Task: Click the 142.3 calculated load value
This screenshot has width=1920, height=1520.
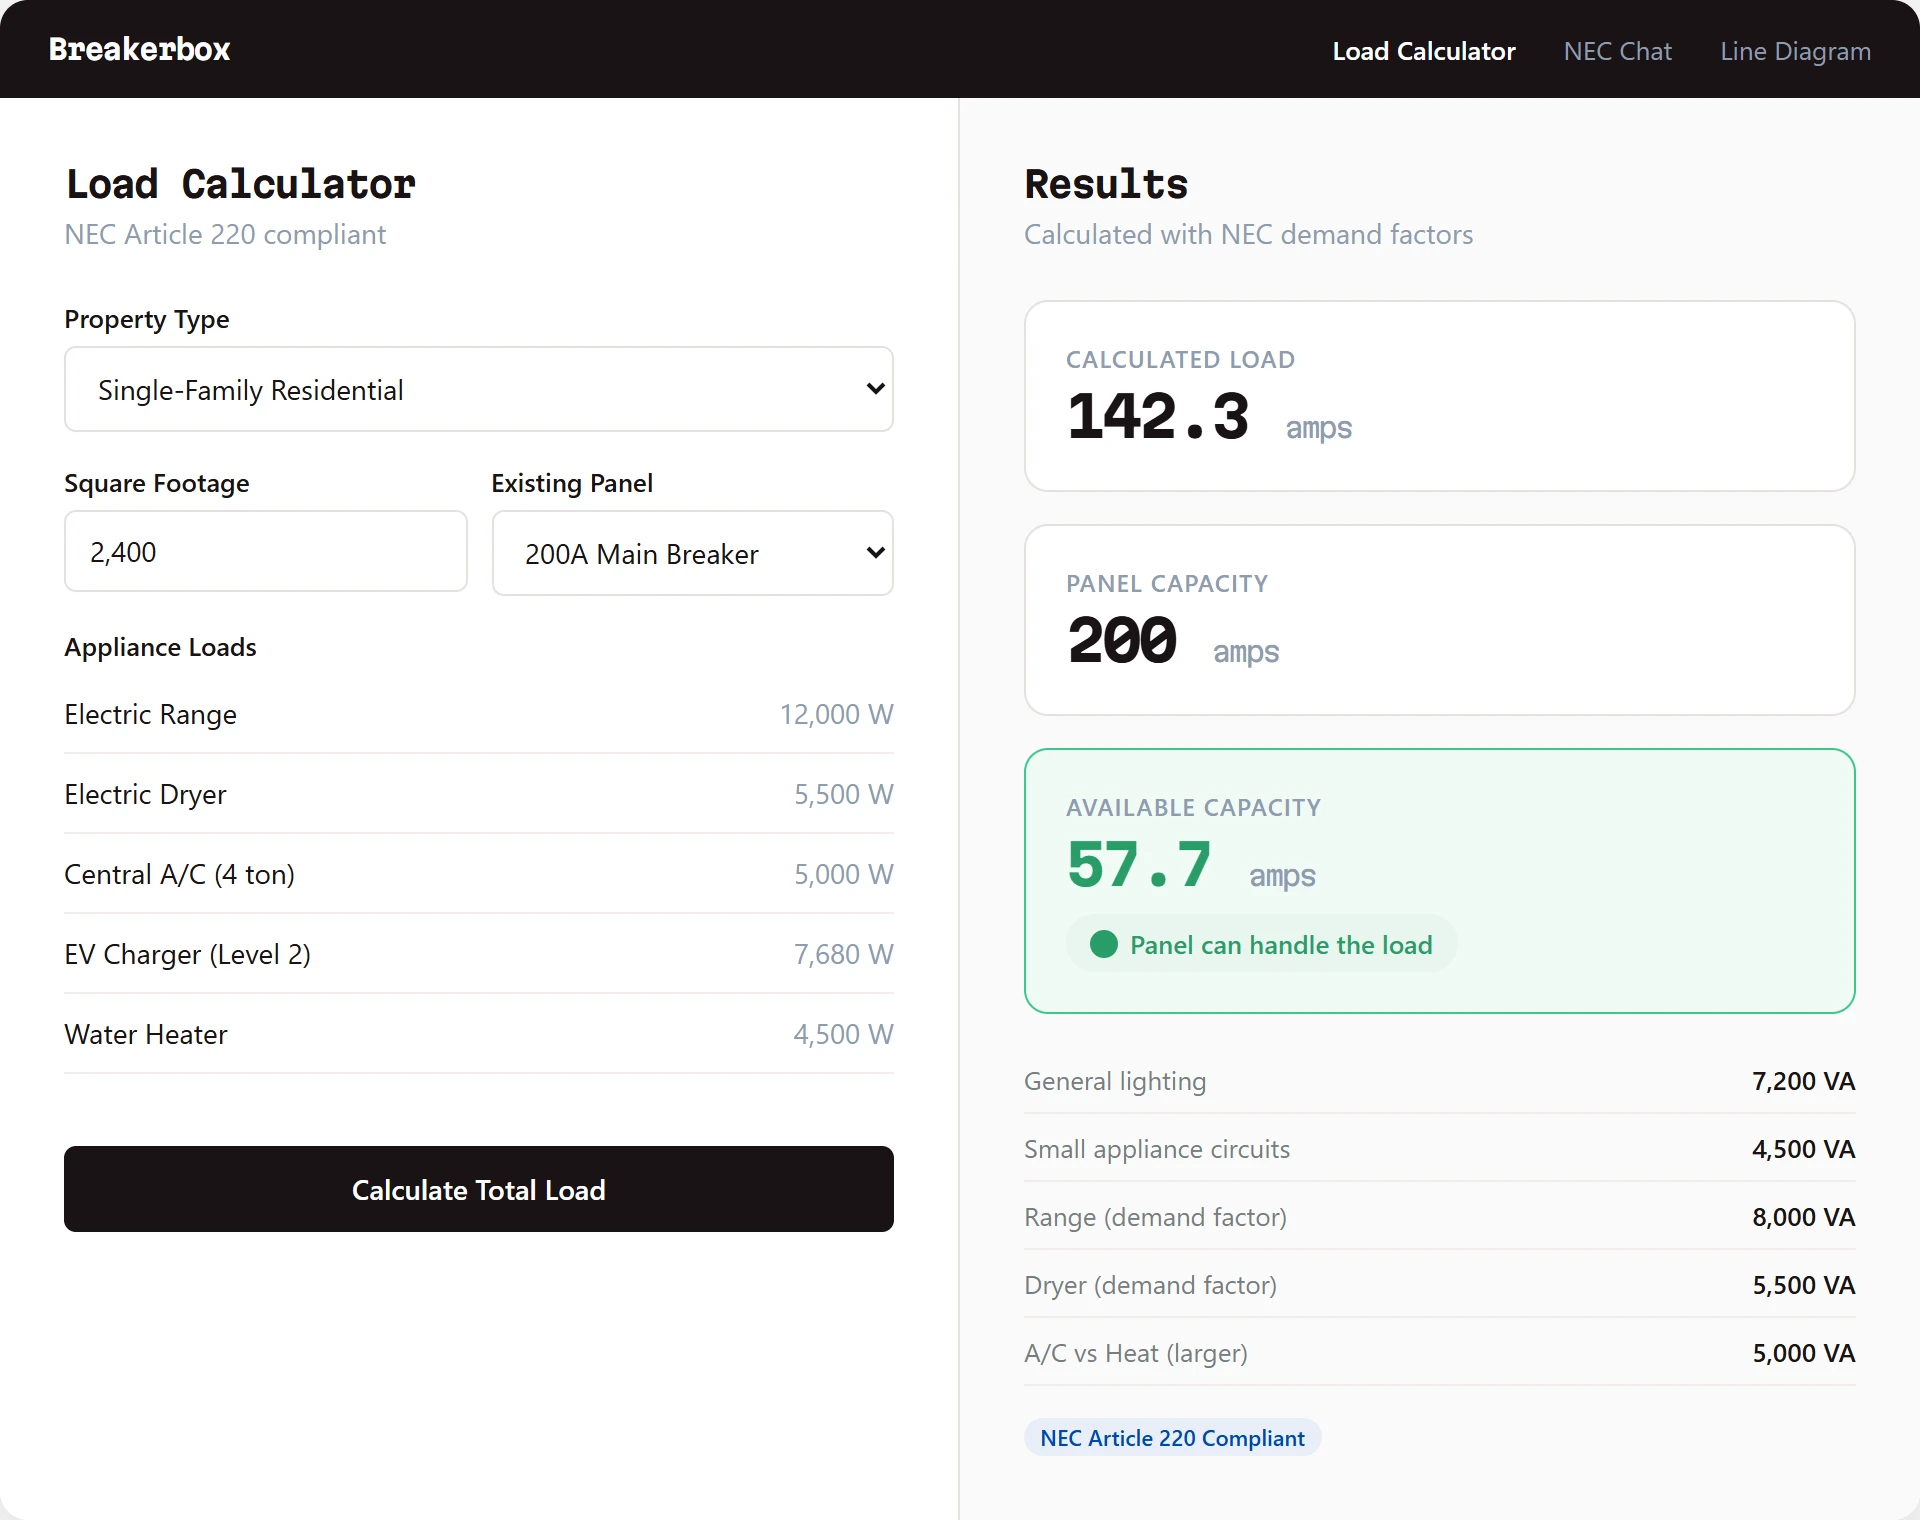Action: (x=1158, y=416)
